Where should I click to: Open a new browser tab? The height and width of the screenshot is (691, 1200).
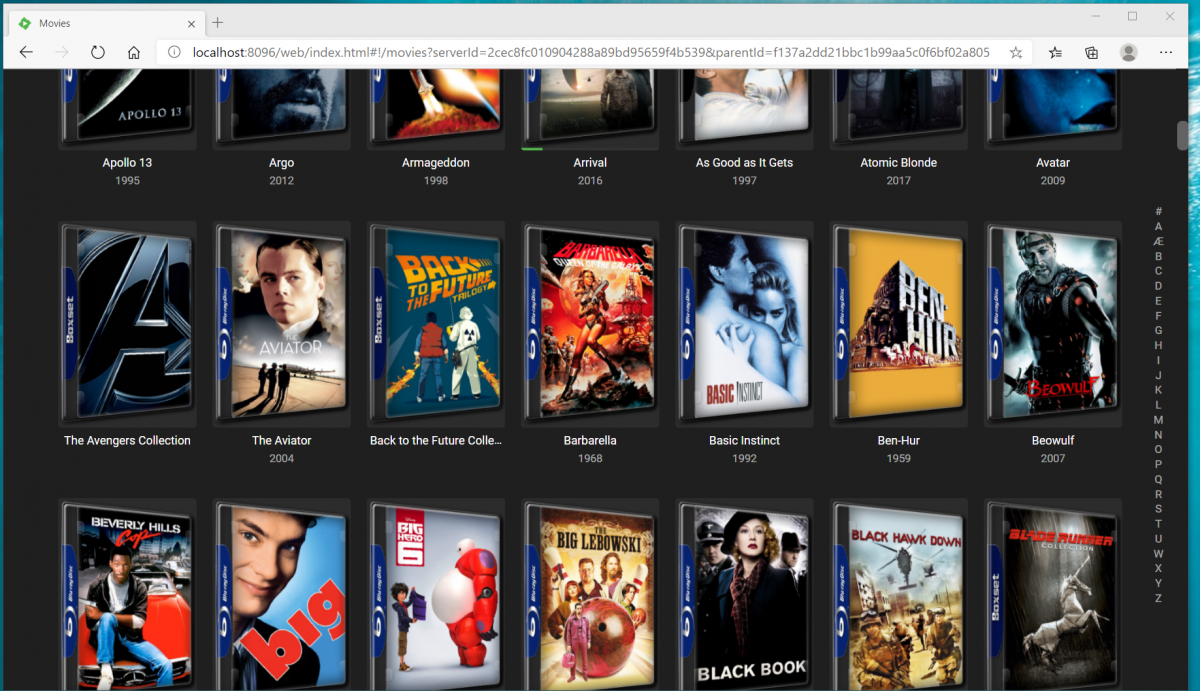(x=218, y=22)
